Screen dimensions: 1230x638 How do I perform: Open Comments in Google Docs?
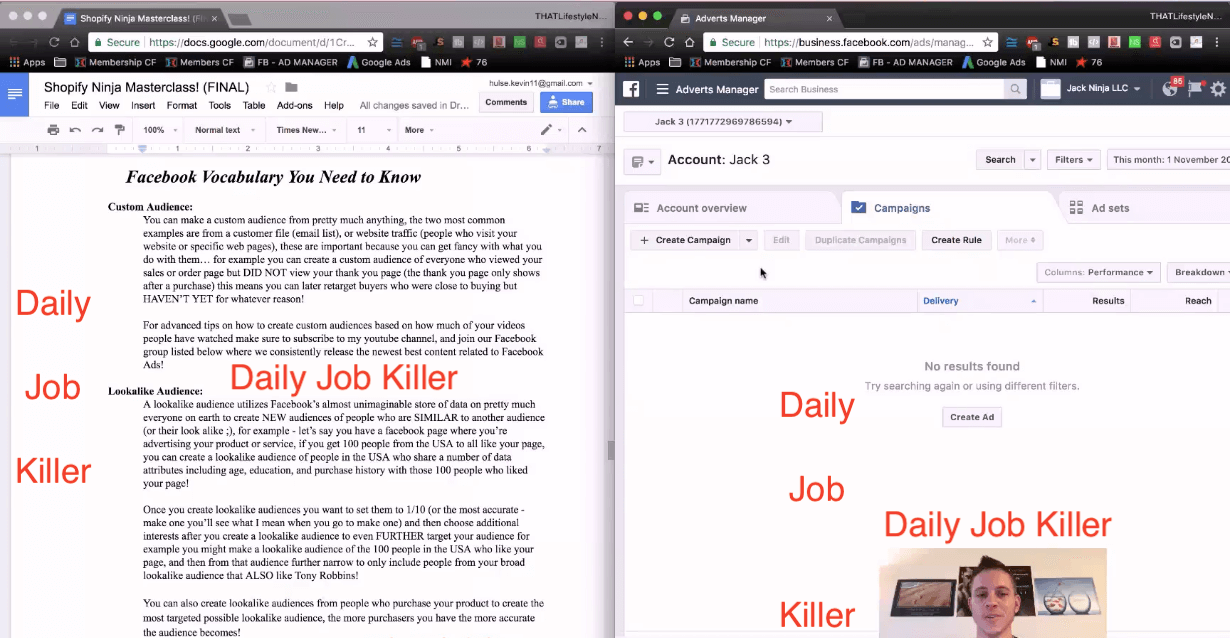point(506,102)
